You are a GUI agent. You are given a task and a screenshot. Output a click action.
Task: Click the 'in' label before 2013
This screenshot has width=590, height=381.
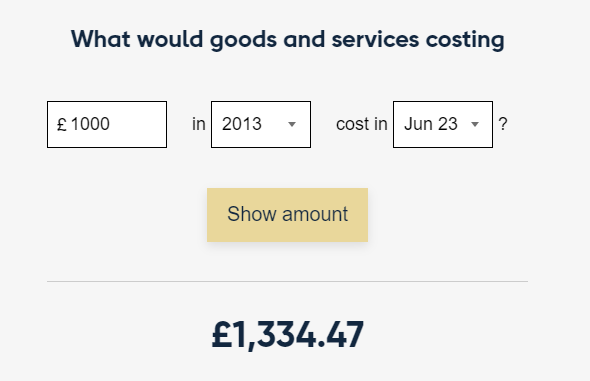[x=199, y=124]
